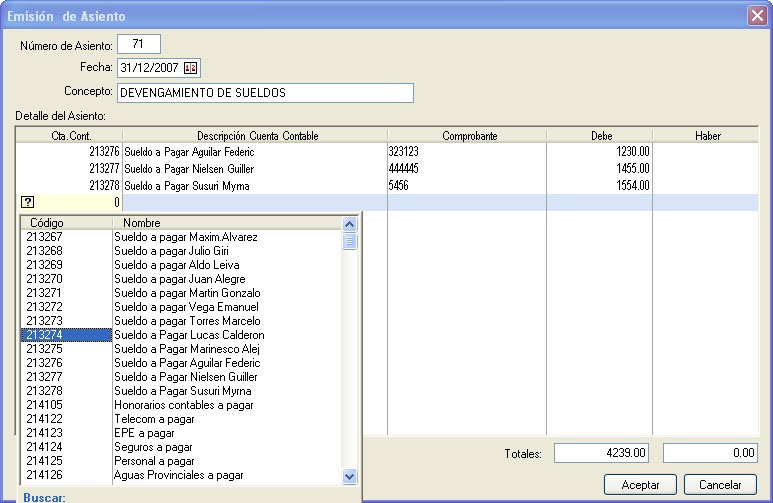Click the Fecha date field
Screen dimensions: 773x503
point(150,68)
